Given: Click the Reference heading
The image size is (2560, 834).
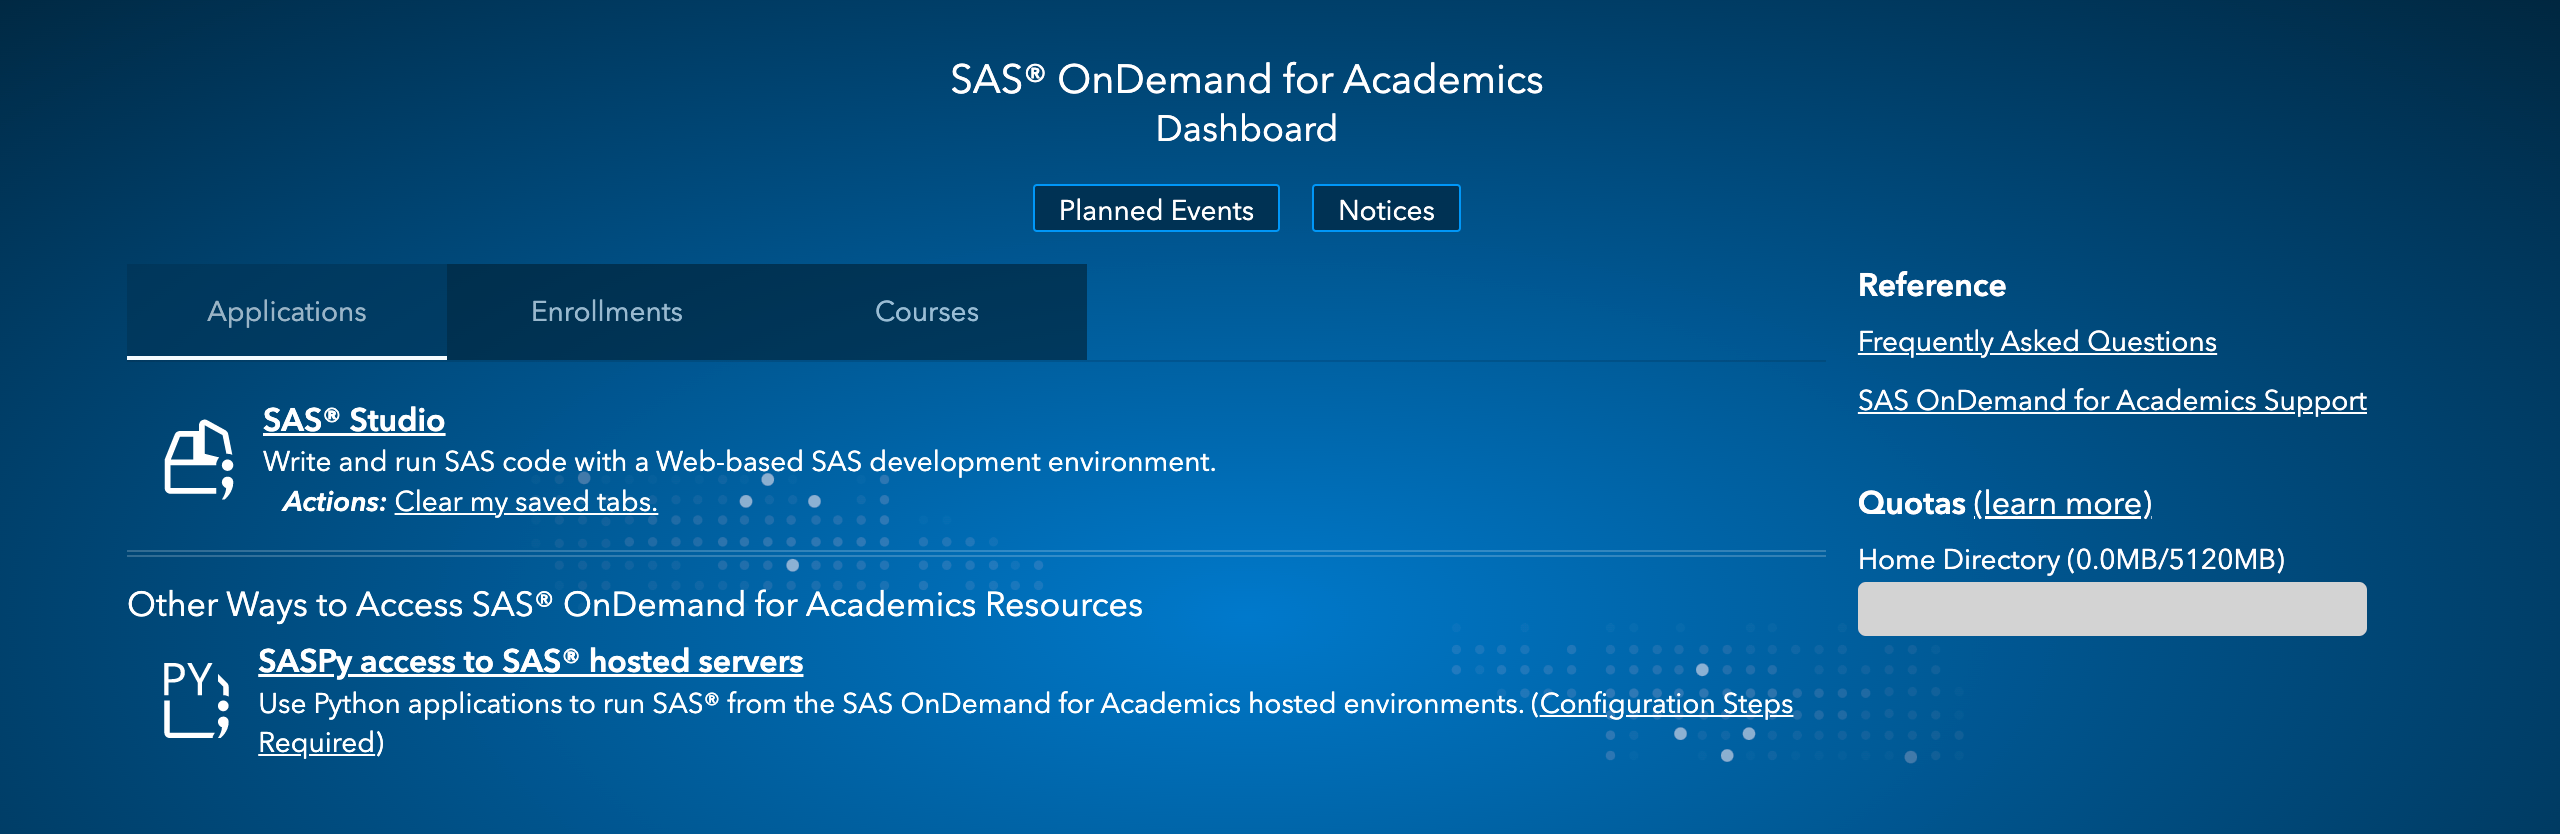Looking at the screenshot, I should tap(1932, 286).
